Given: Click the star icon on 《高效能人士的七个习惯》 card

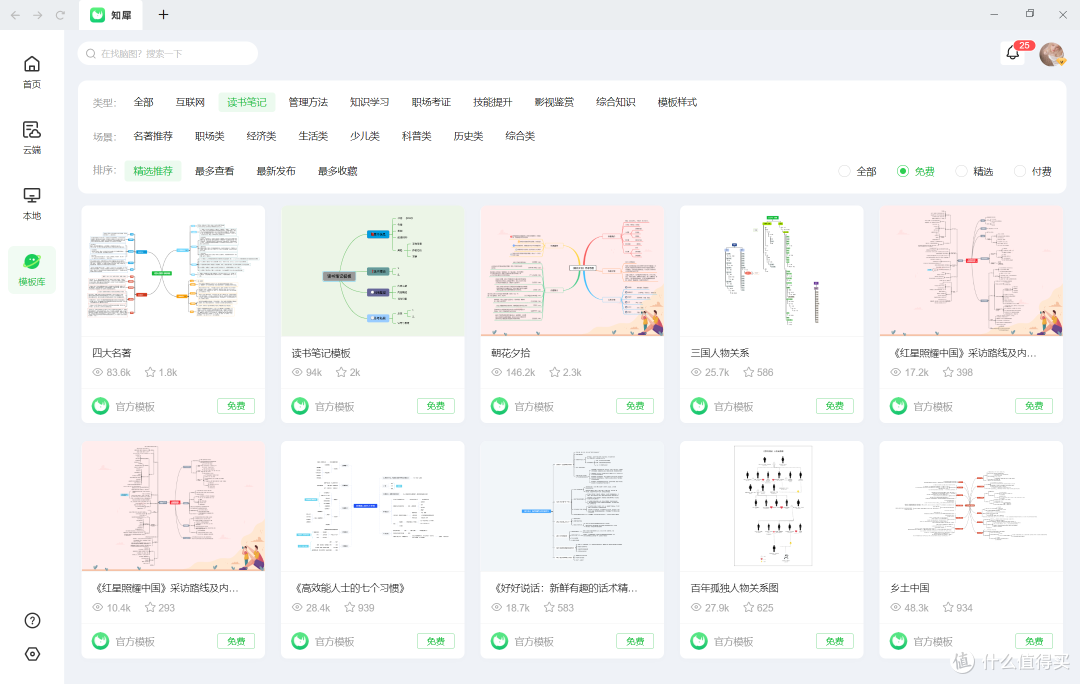Looking at the screenshot, I should pos(350,608).
